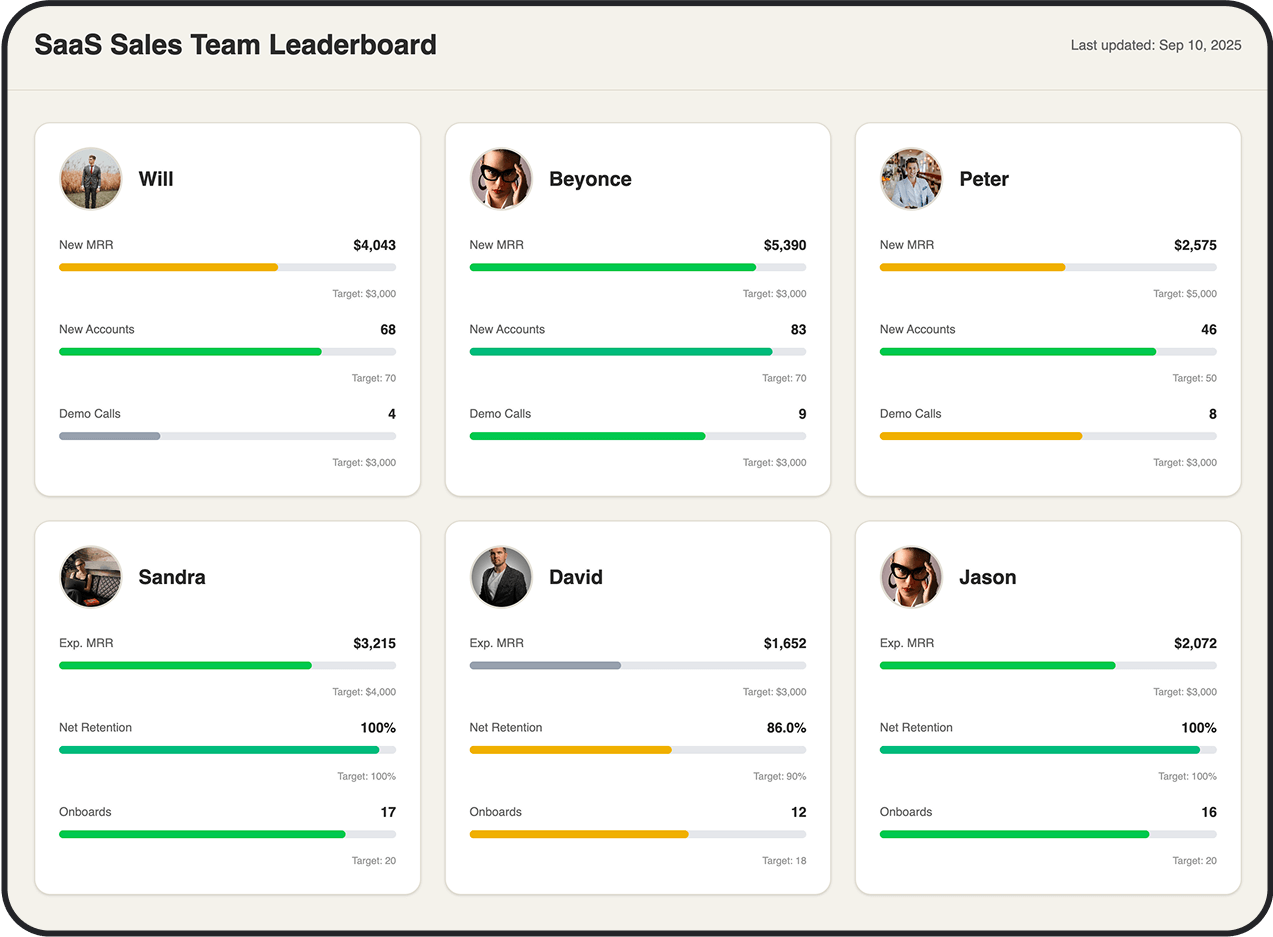Click Peter's Target: $5,000 label
The width and height of the screenshot is (1273, 937).
1187,293
